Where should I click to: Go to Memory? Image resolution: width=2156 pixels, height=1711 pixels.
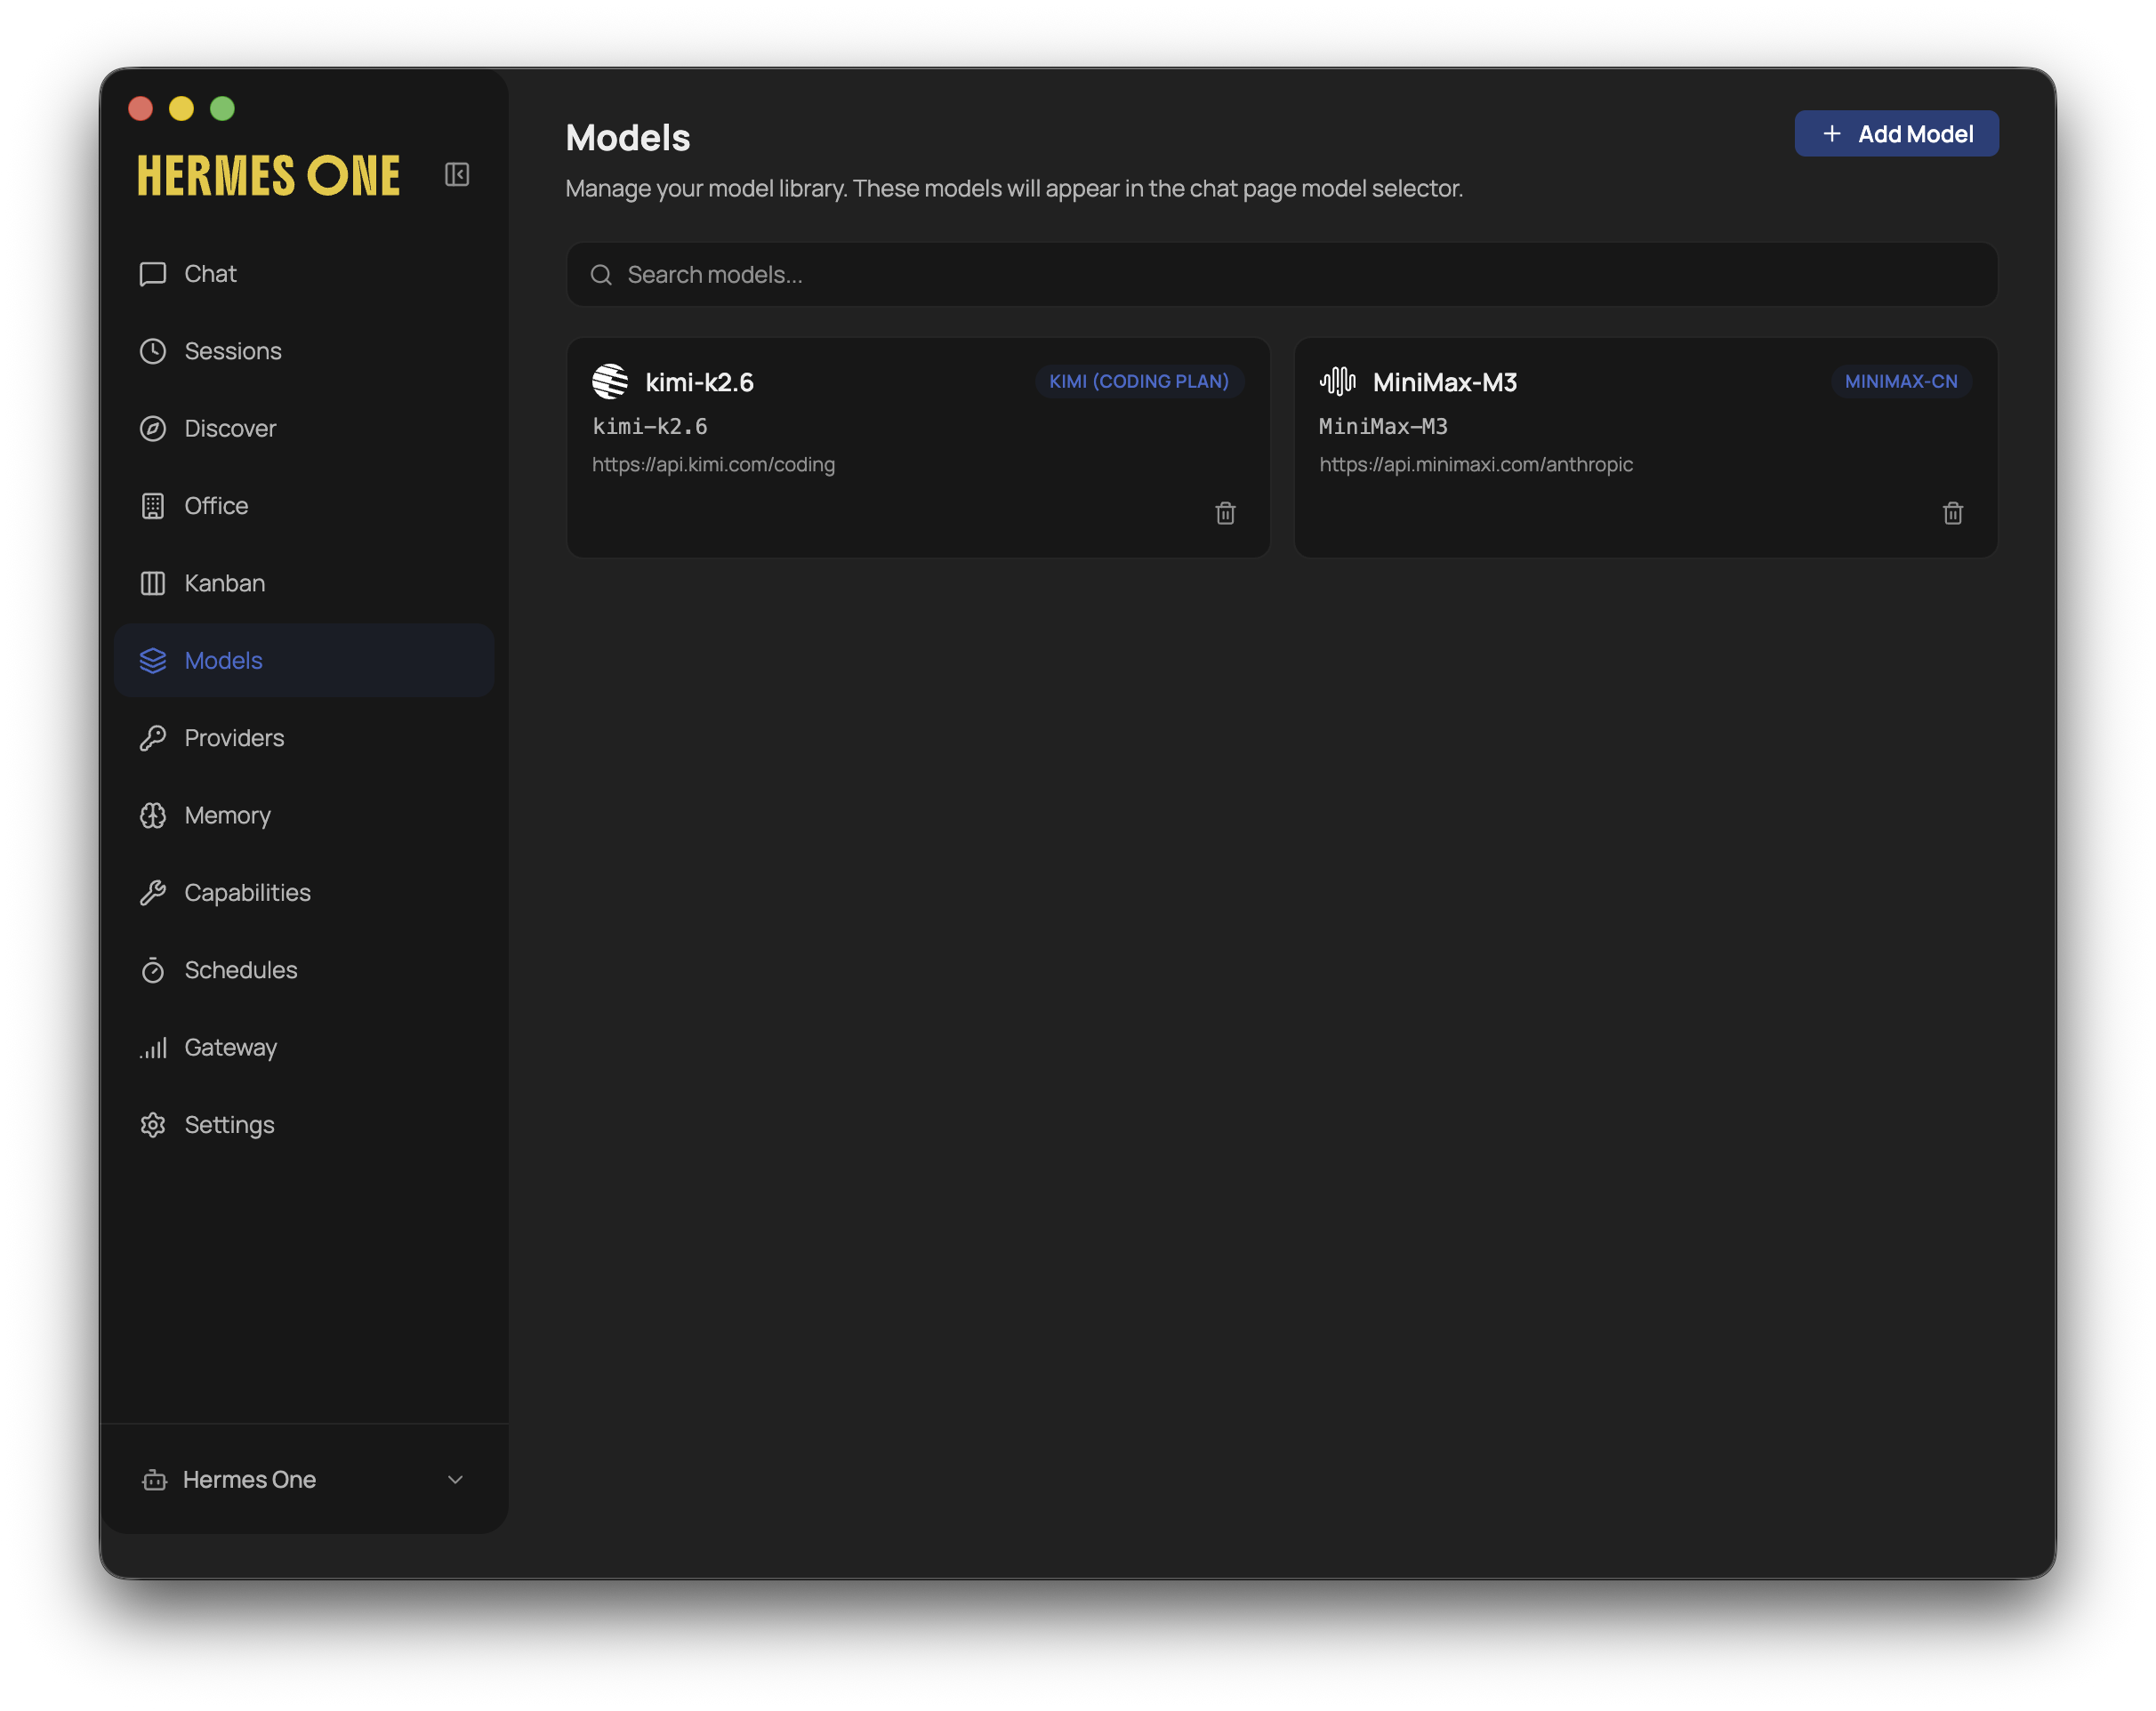coord(304,815)
